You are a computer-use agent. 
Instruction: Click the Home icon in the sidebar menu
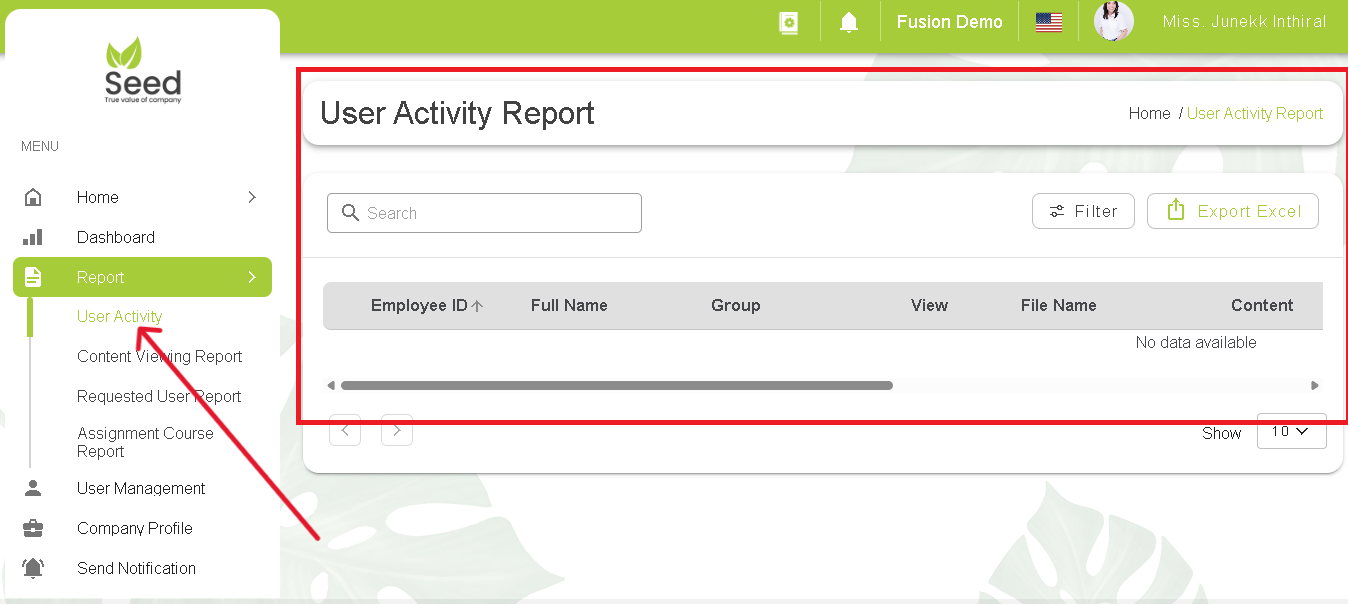(34, 197)
